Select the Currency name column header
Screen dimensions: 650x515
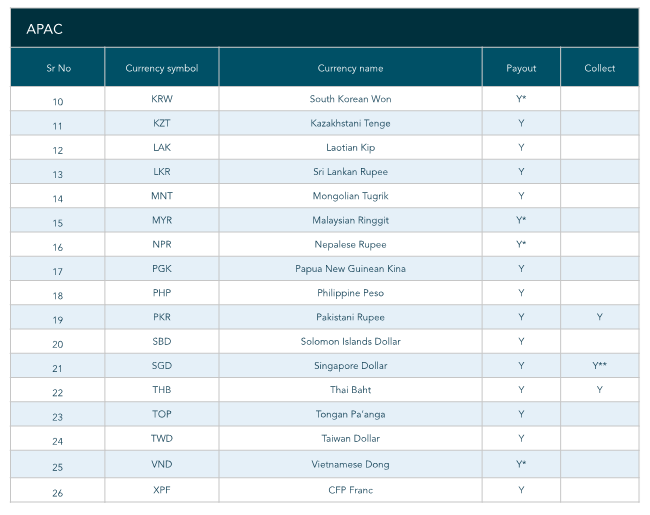(350, 68)
